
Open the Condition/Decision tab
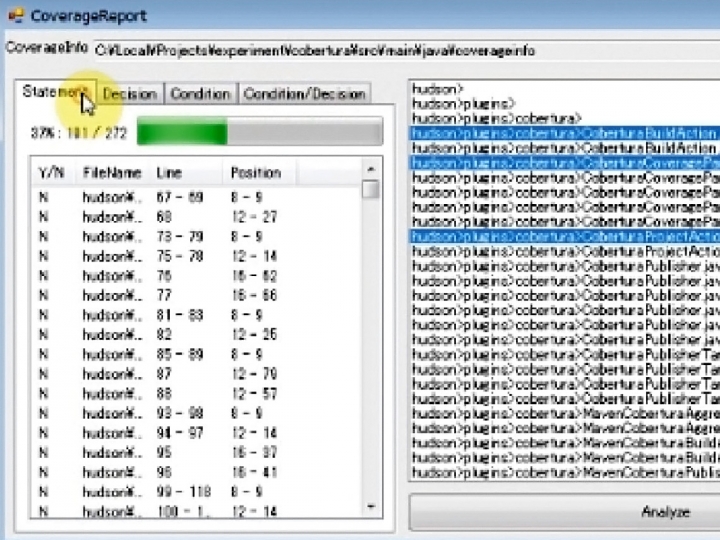(304, 94)
